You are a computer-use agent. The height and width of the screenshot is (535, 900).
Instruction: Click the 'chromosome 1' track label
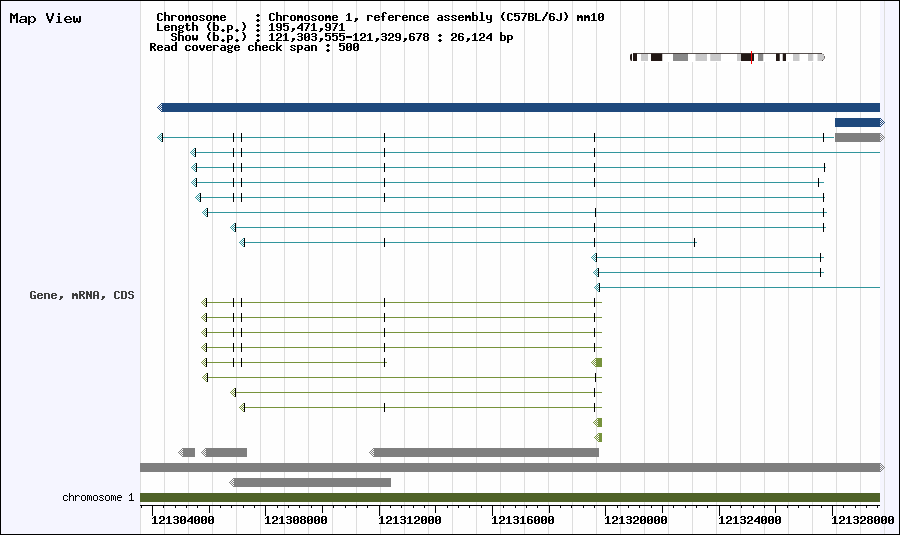(x=98, y=497)
